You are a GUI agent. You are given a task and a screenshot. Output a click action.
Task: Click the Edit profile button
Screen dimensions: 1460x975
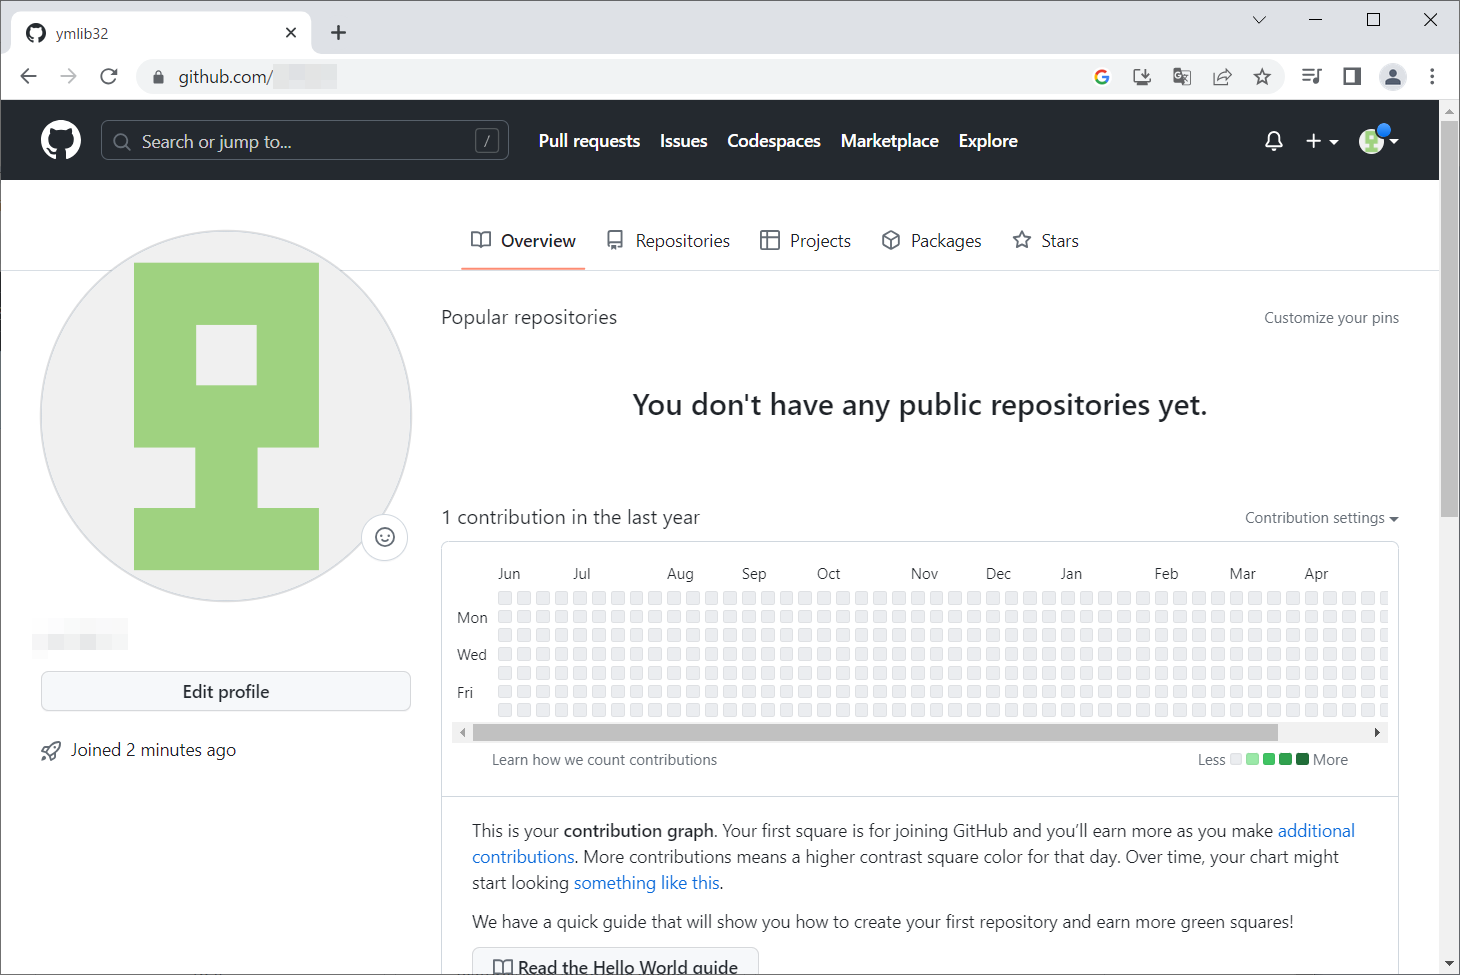[226, 692]
